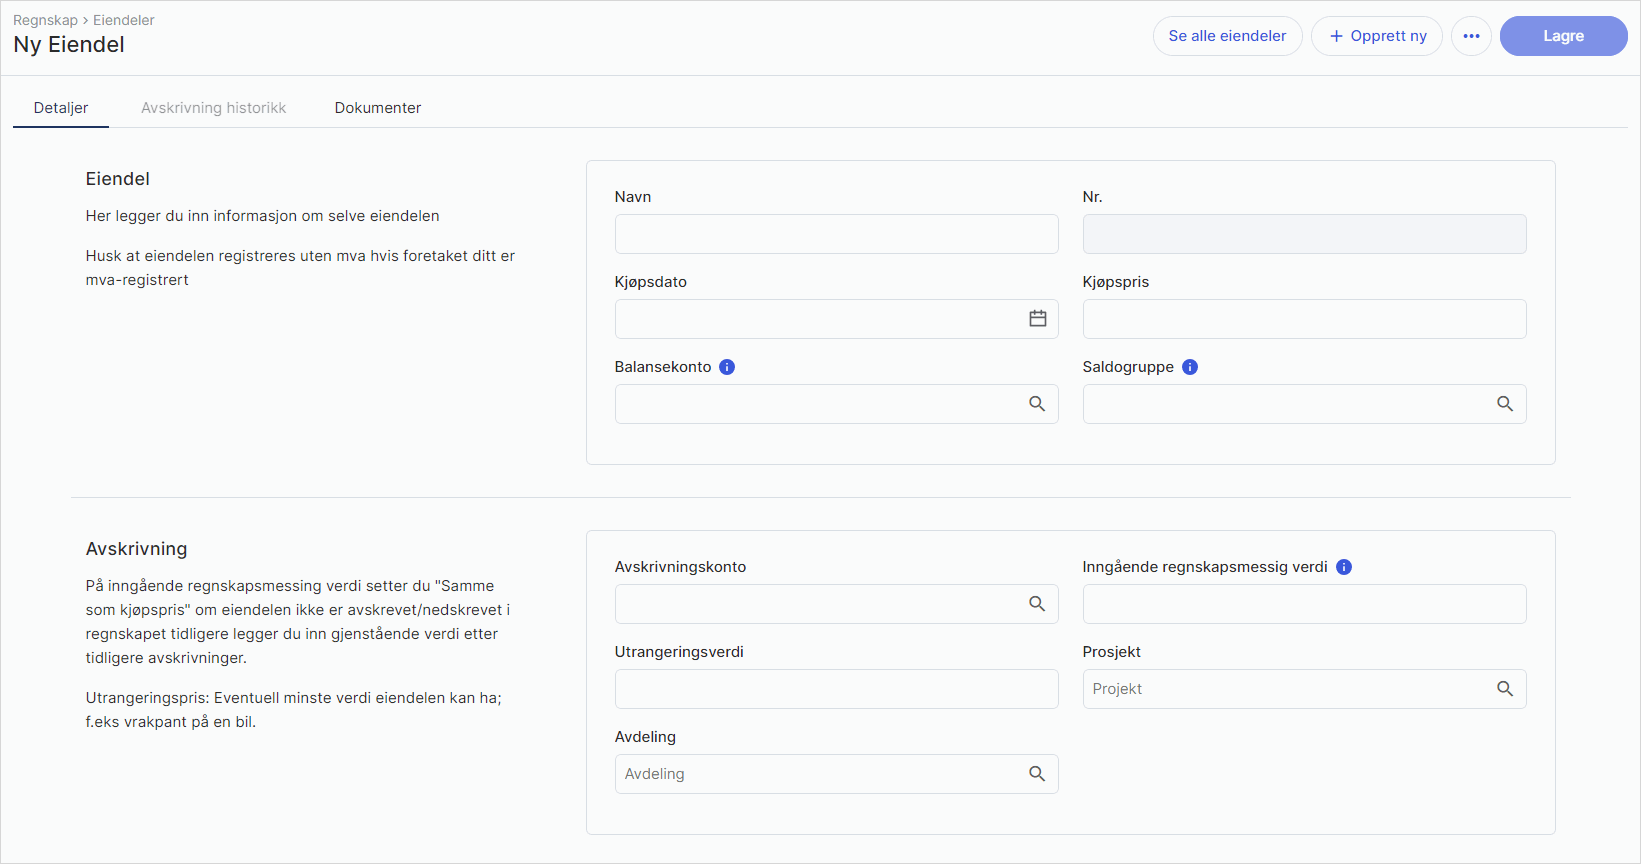Click the Balansekonto search magnifier icon
This screenshot has height=864, width=1641.
[1037, 404]
